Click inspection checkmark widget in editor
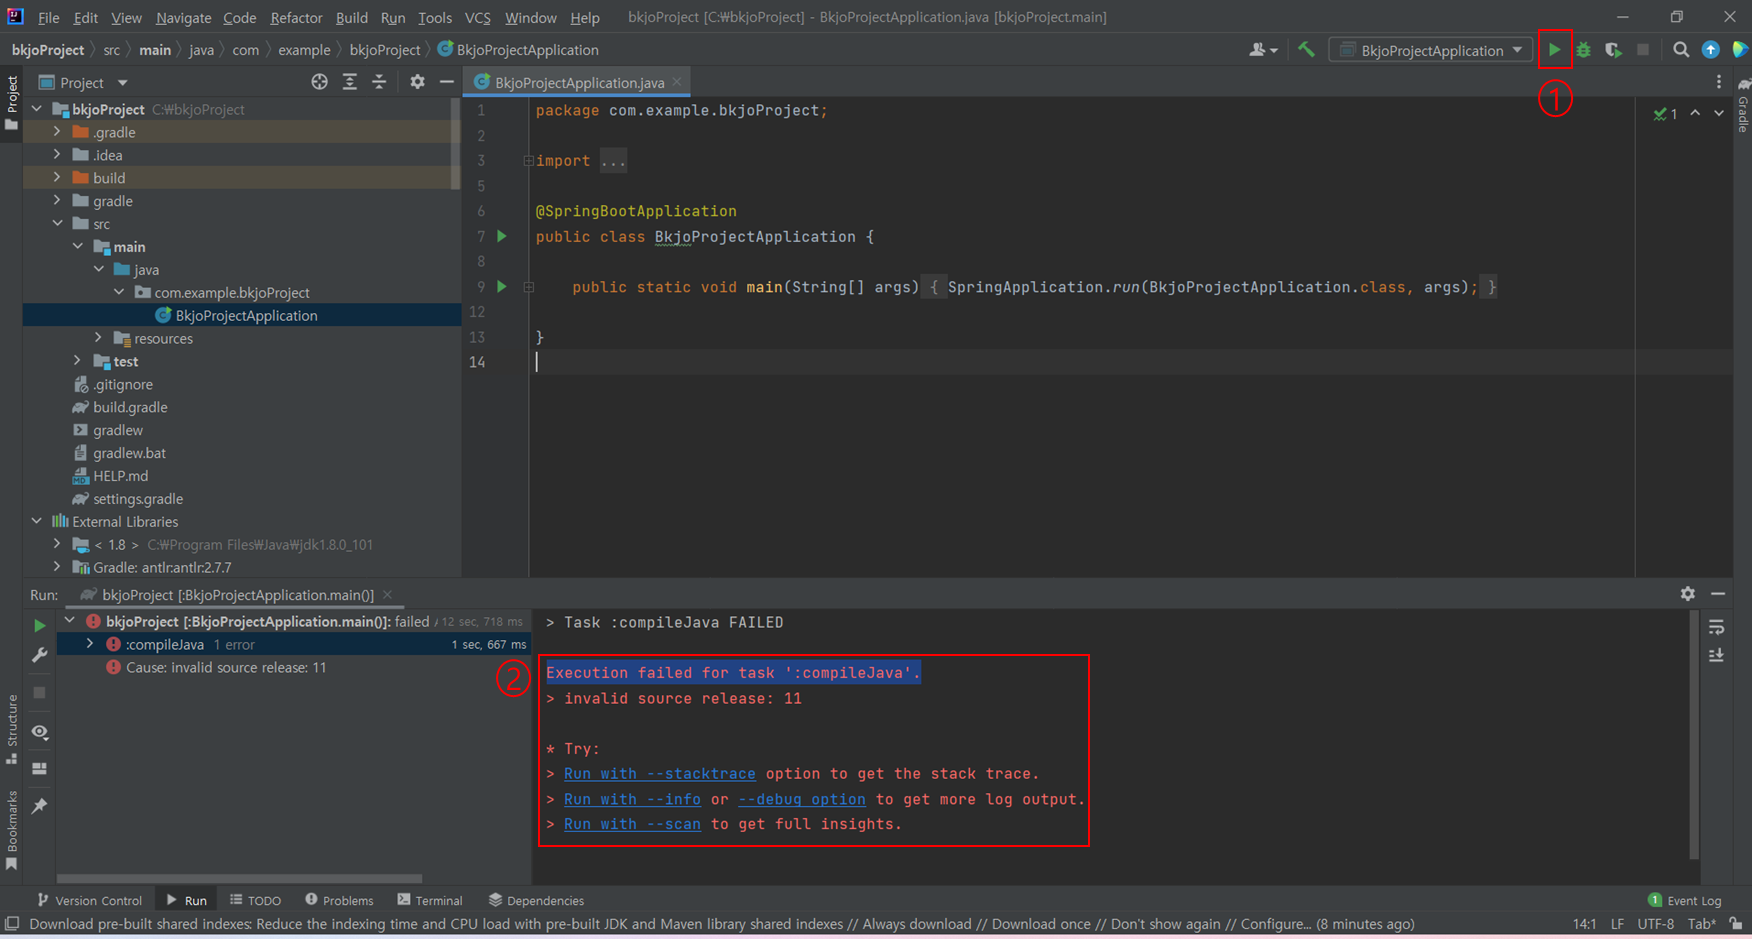Viewport: 1752px width, 939px height. coord(1665,114)
